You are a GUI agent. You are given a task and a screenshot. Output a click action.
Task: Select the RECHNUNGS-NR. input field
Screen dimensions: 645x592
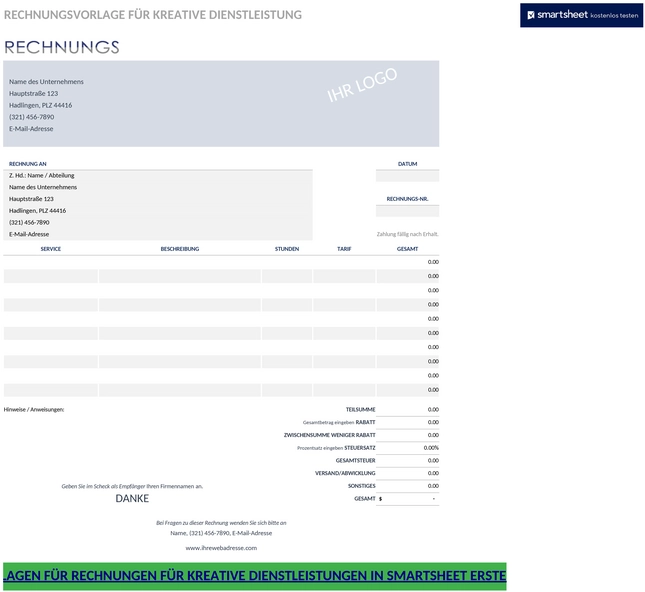[407, 211]
